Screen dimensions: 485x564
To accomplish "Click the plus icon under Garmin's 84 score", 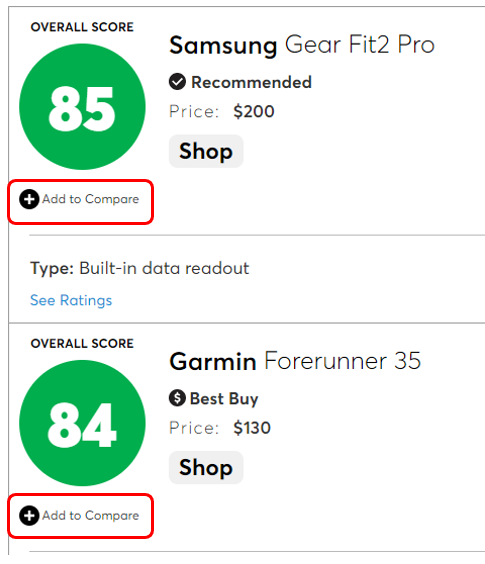I will point(29,515).
